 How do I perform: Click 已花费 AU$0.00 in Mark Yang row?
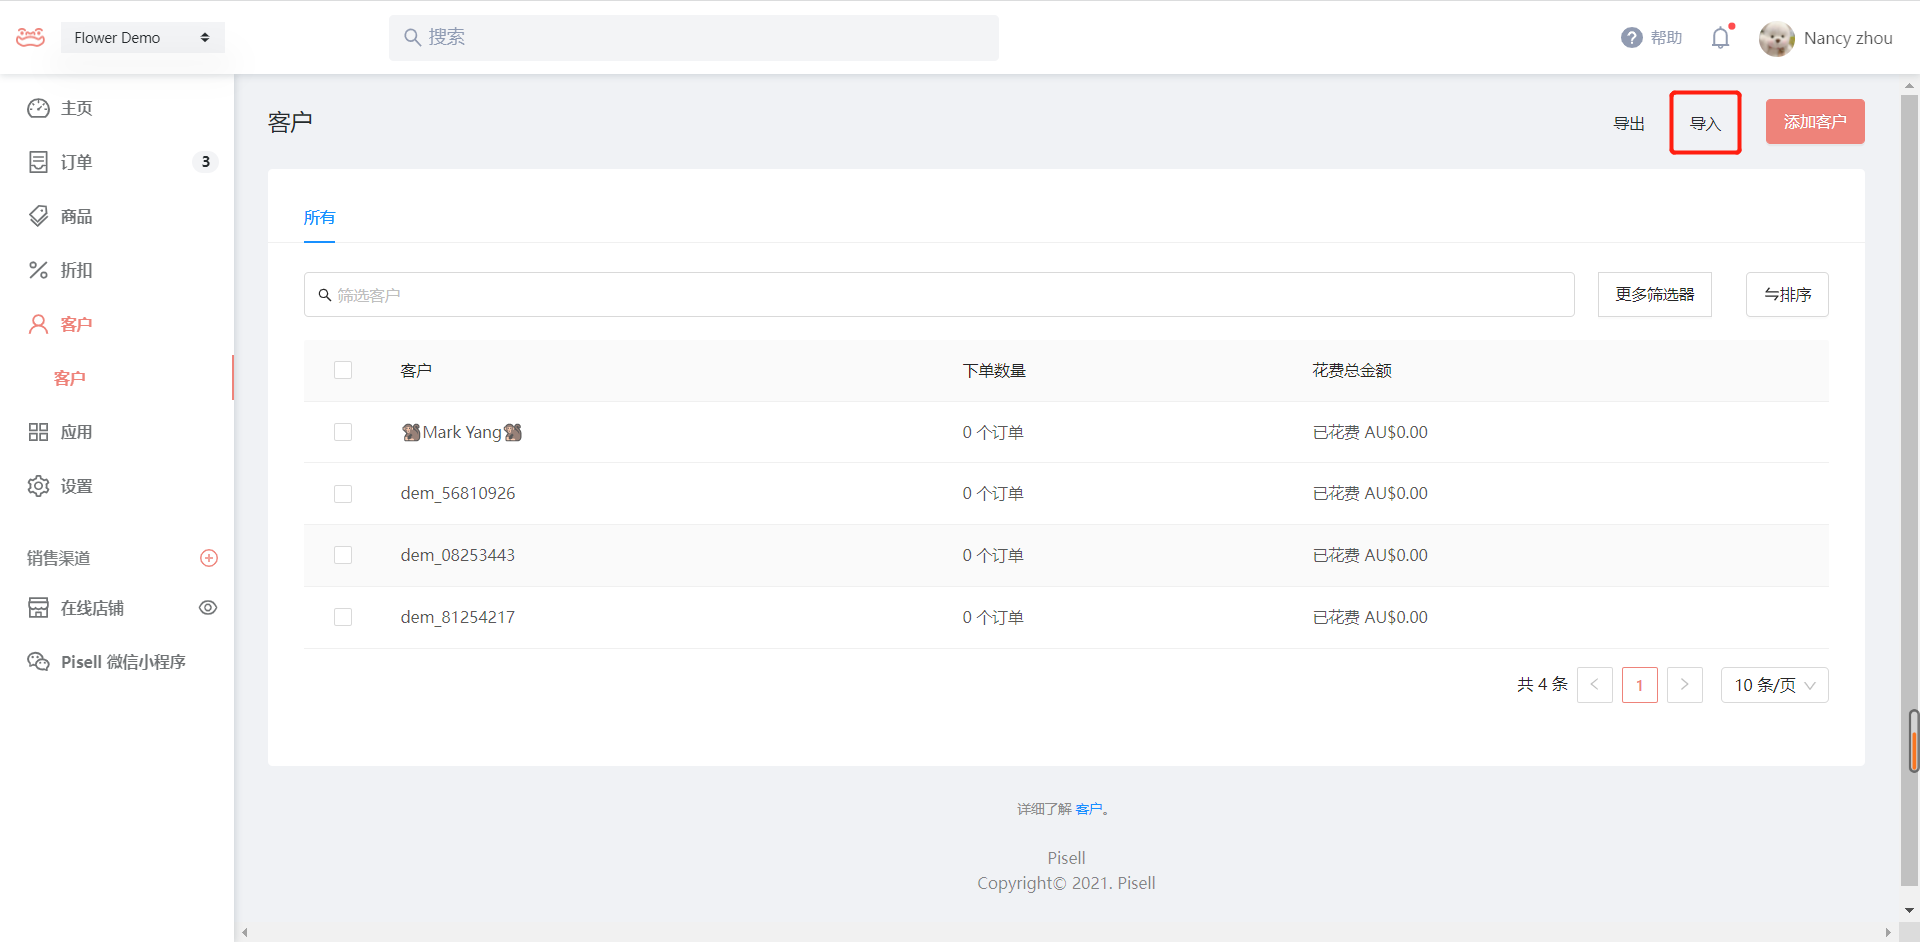tap(1370, 432)
